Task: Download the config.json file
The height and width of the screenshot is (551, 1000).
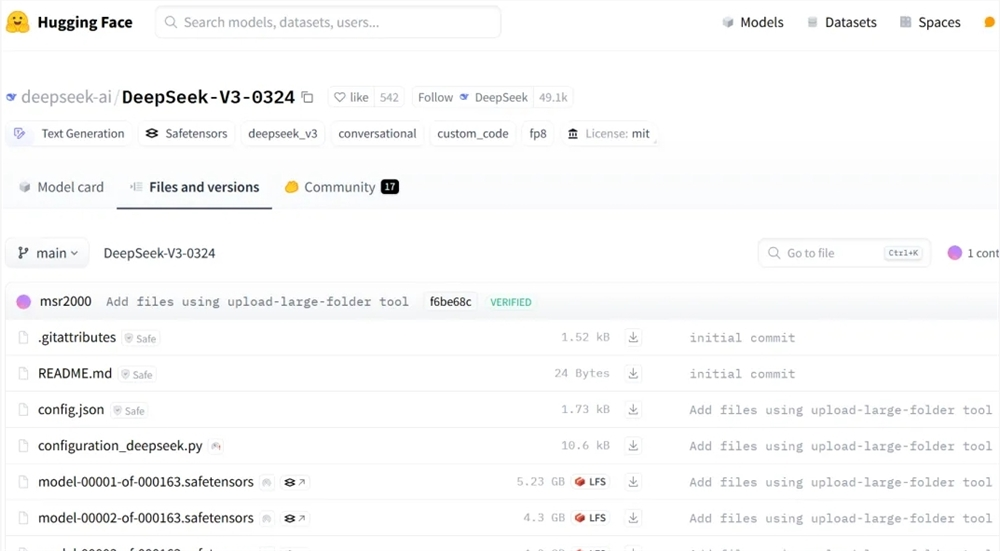Action: tap(633, 409)
